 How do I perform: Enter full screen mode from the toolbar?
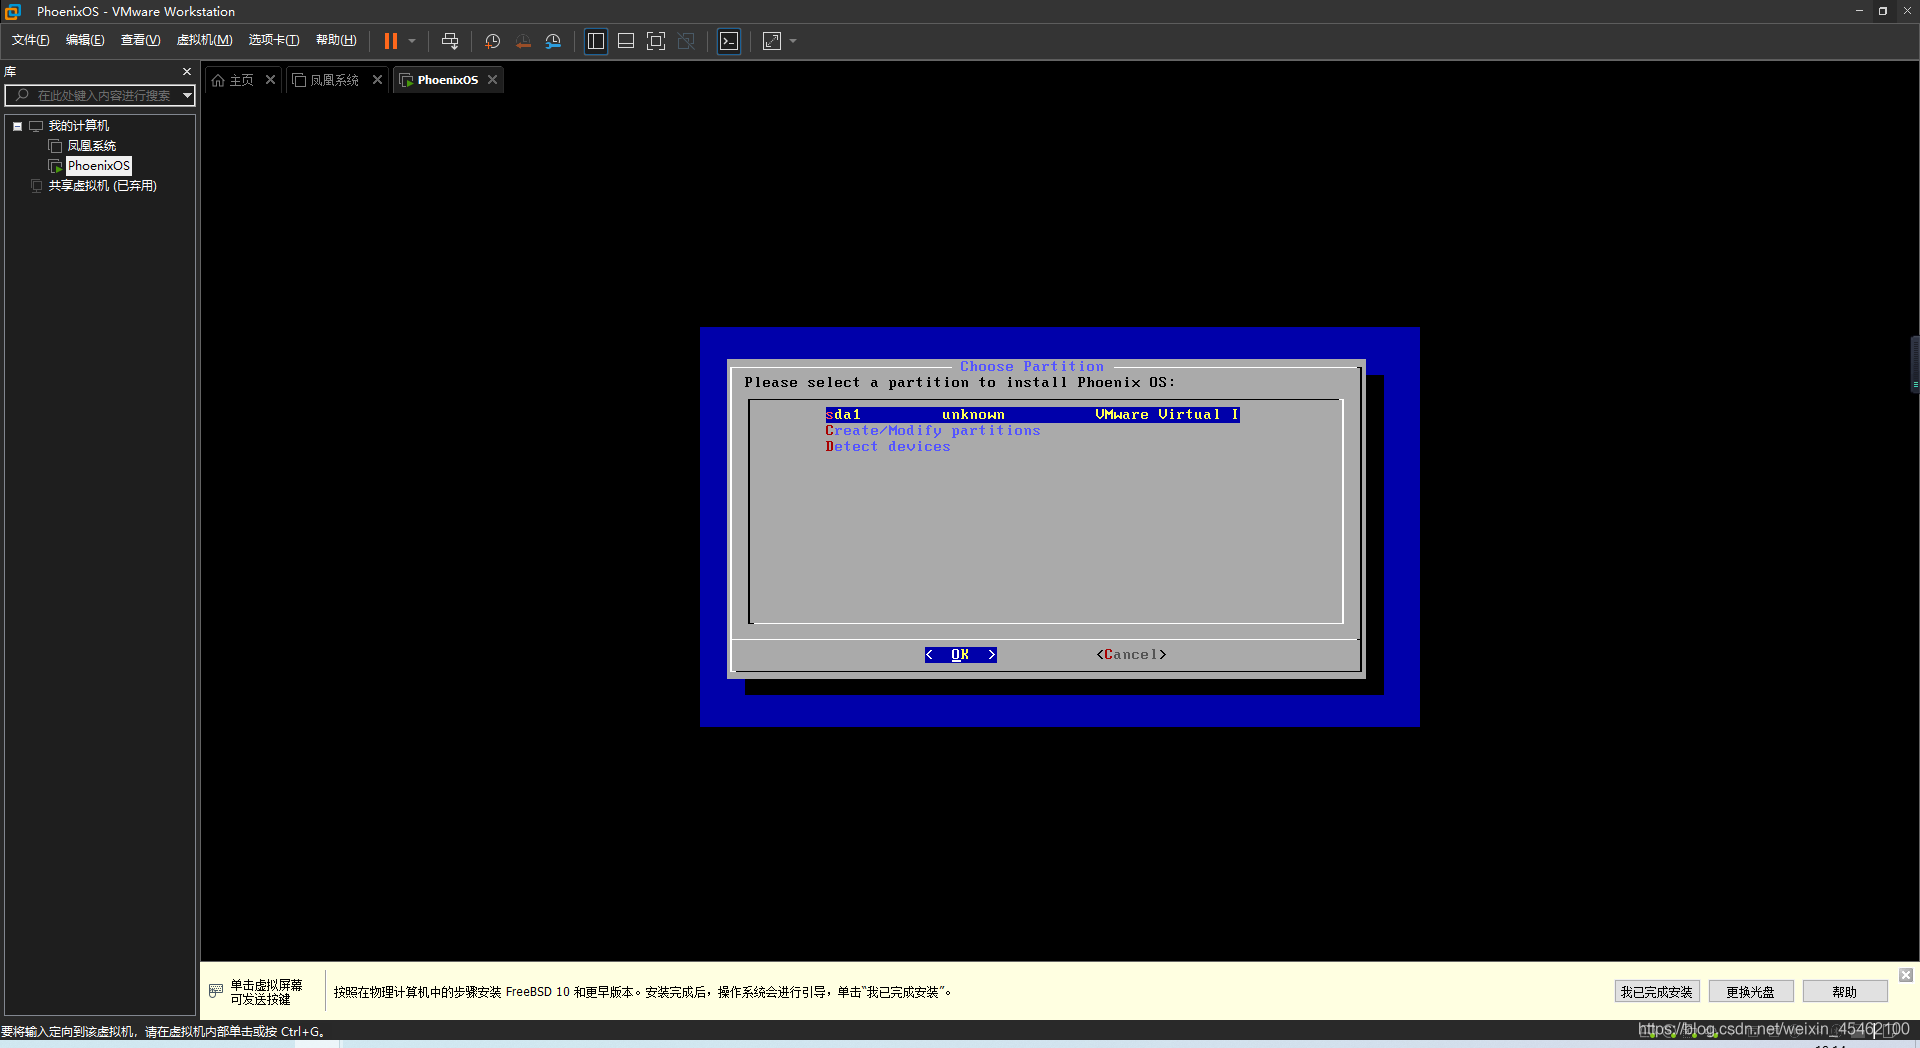(656, 41)
